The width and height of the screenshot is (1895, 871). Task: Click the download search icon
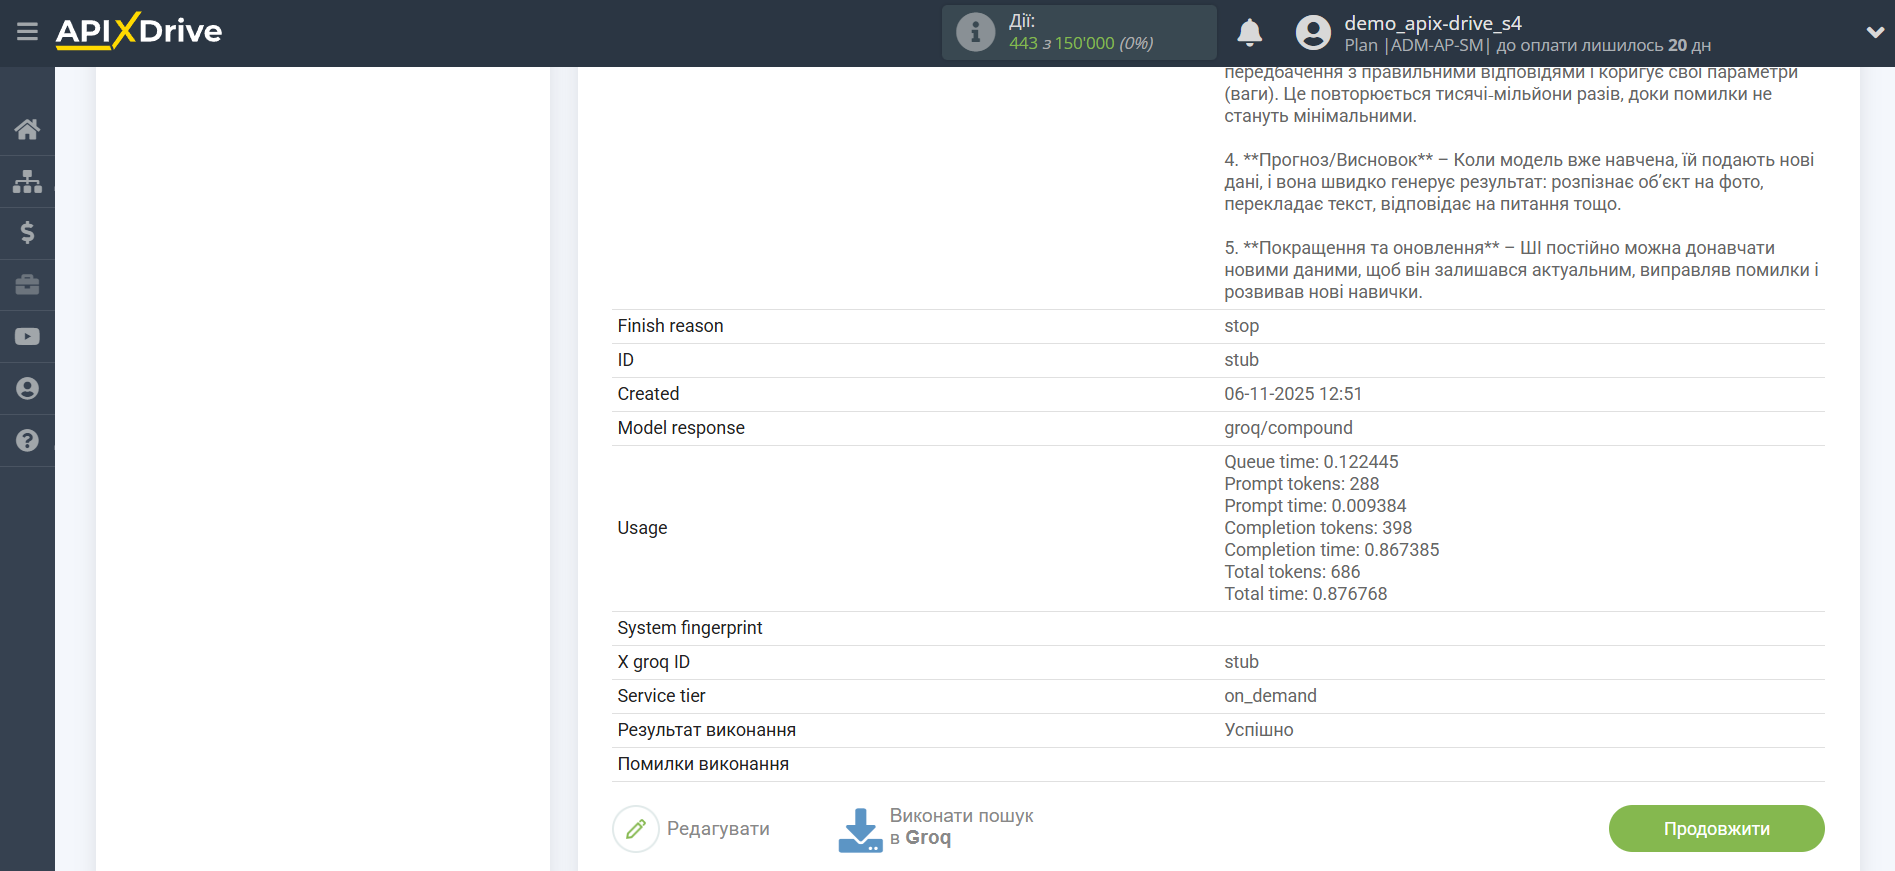[x=860, y=830]
